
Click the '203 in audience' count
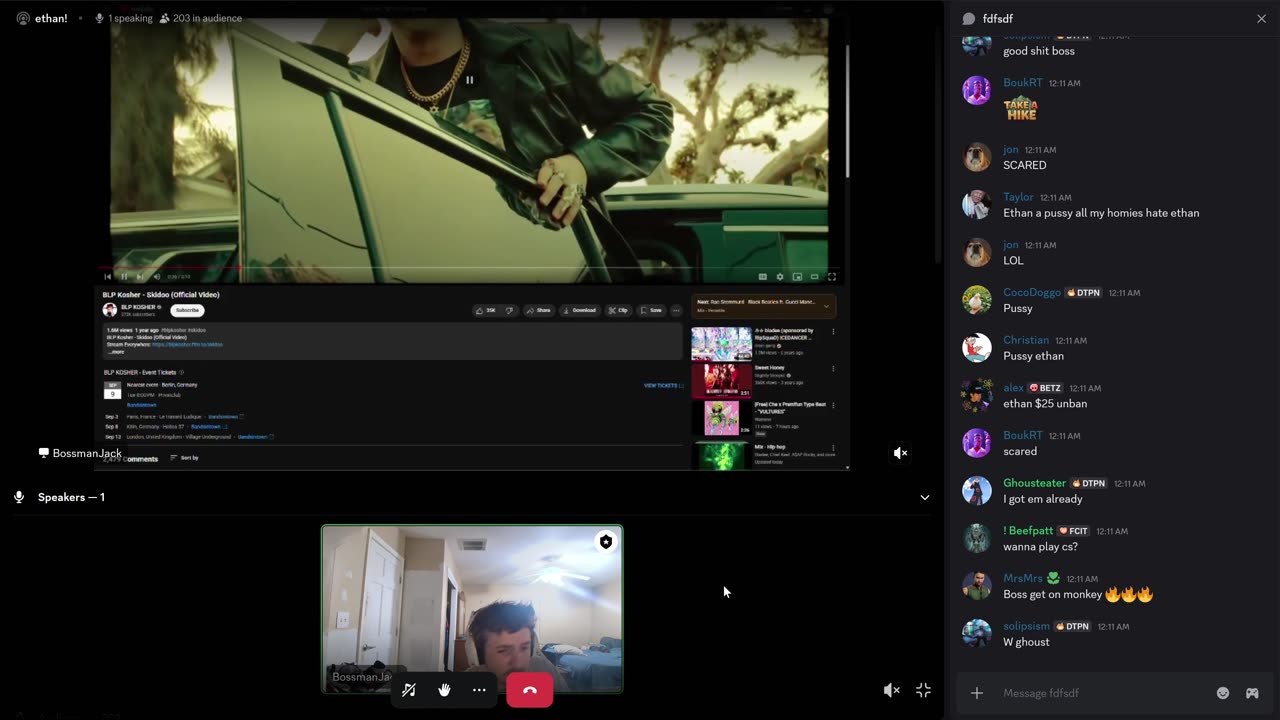(200, 18)
